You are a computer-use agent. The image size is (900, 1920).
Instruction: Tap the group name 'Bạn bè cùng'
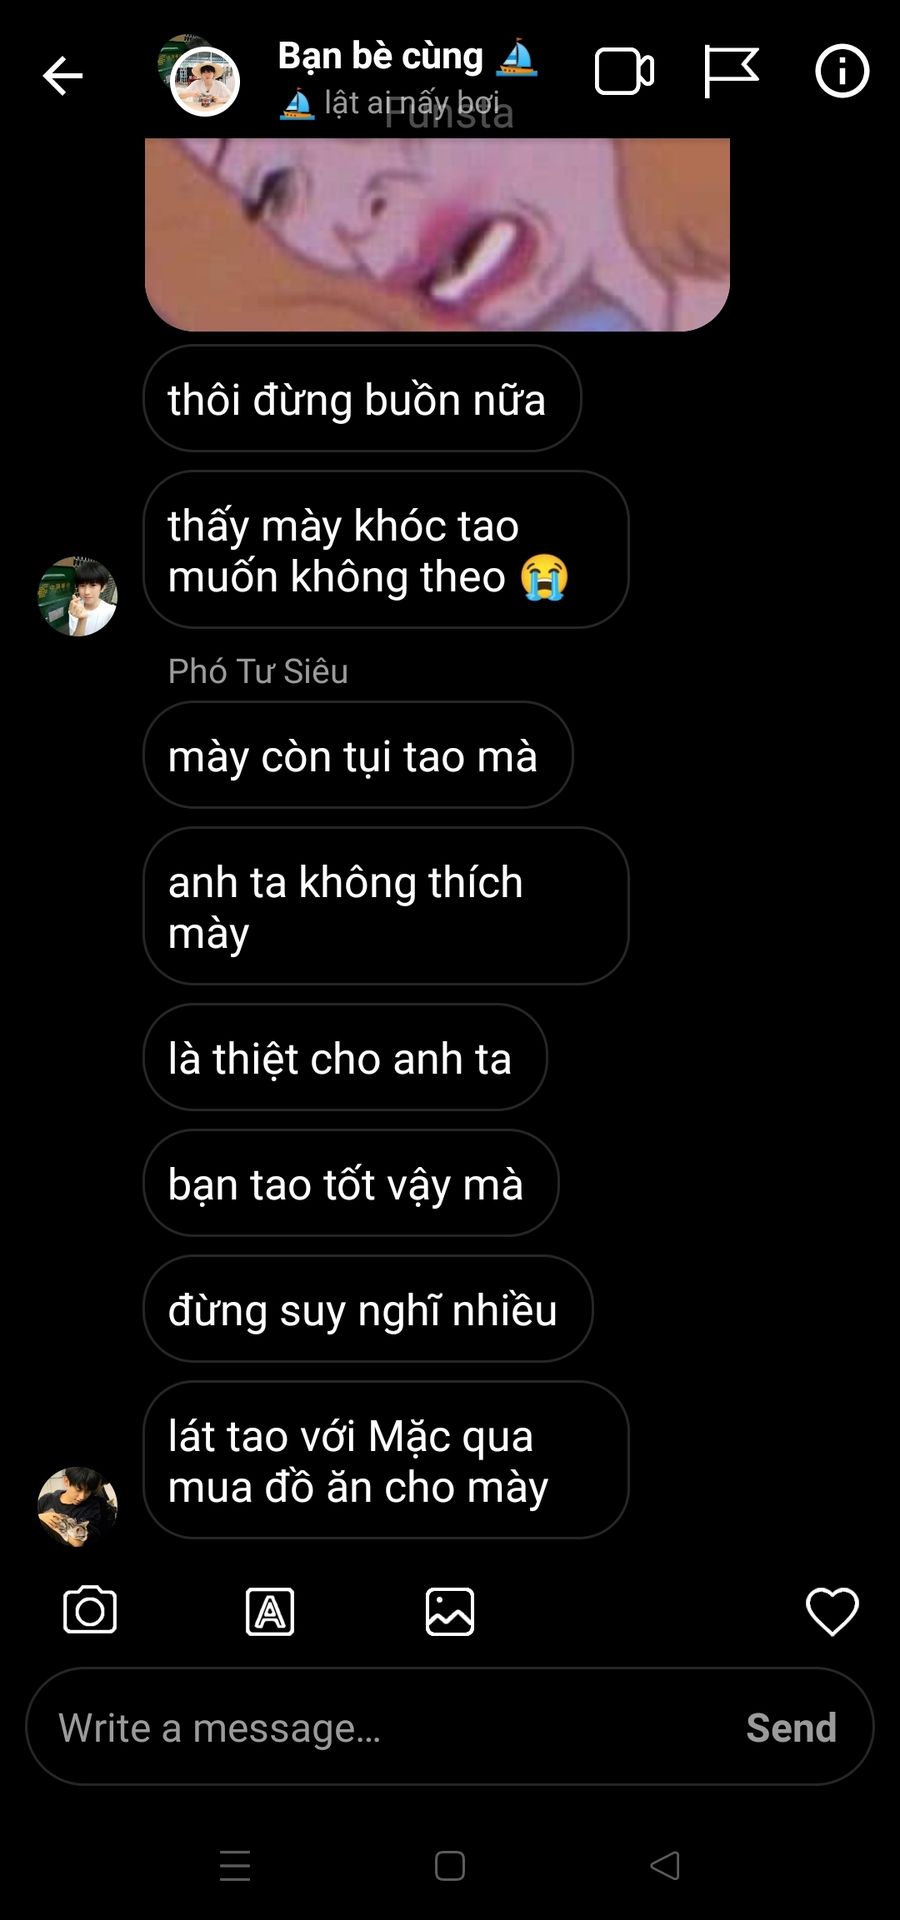click(380, 56)
